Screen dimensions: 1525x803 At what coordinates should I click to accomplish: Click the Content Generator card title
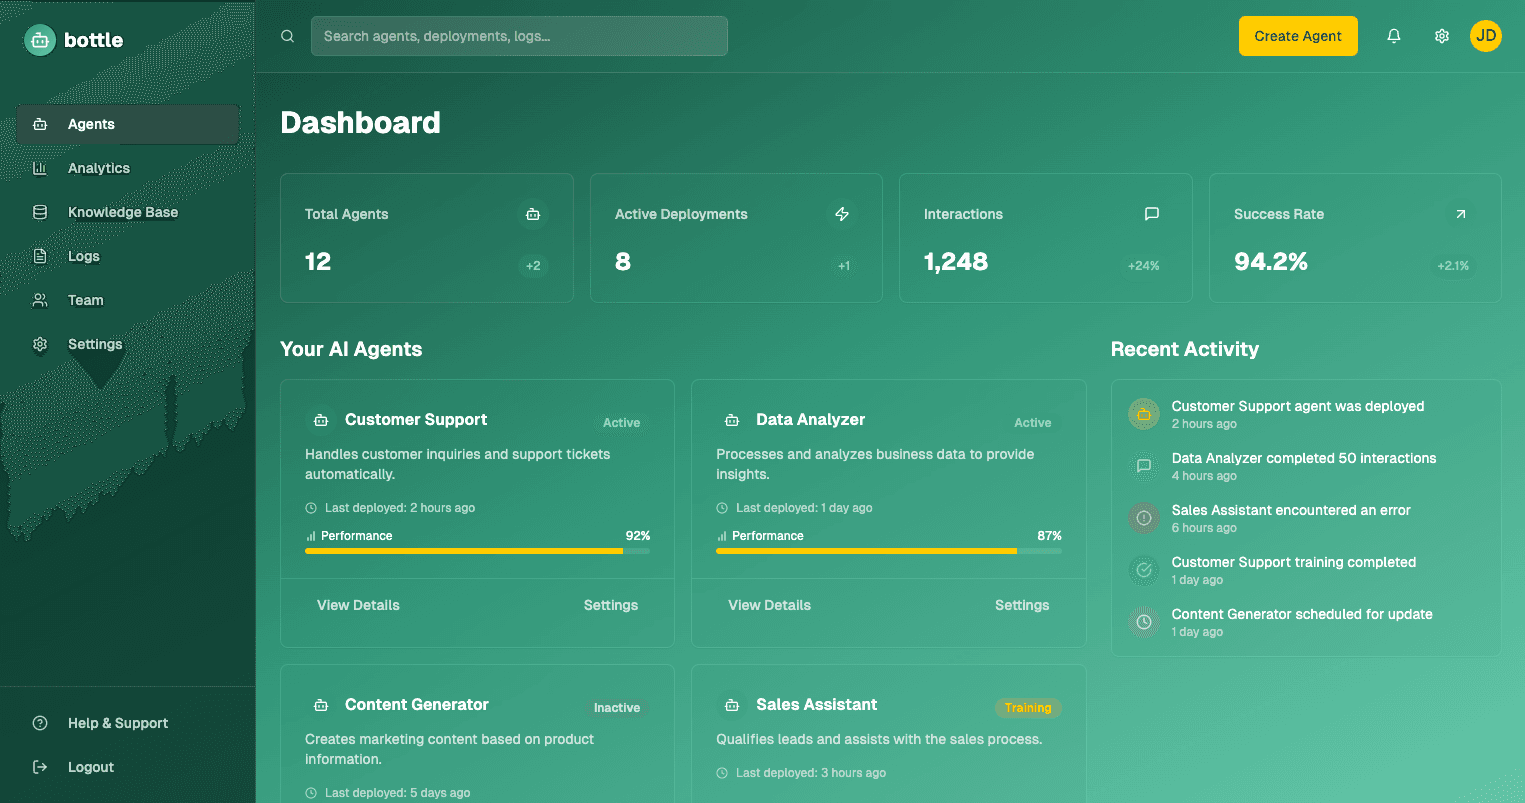(x=417, y=705)
